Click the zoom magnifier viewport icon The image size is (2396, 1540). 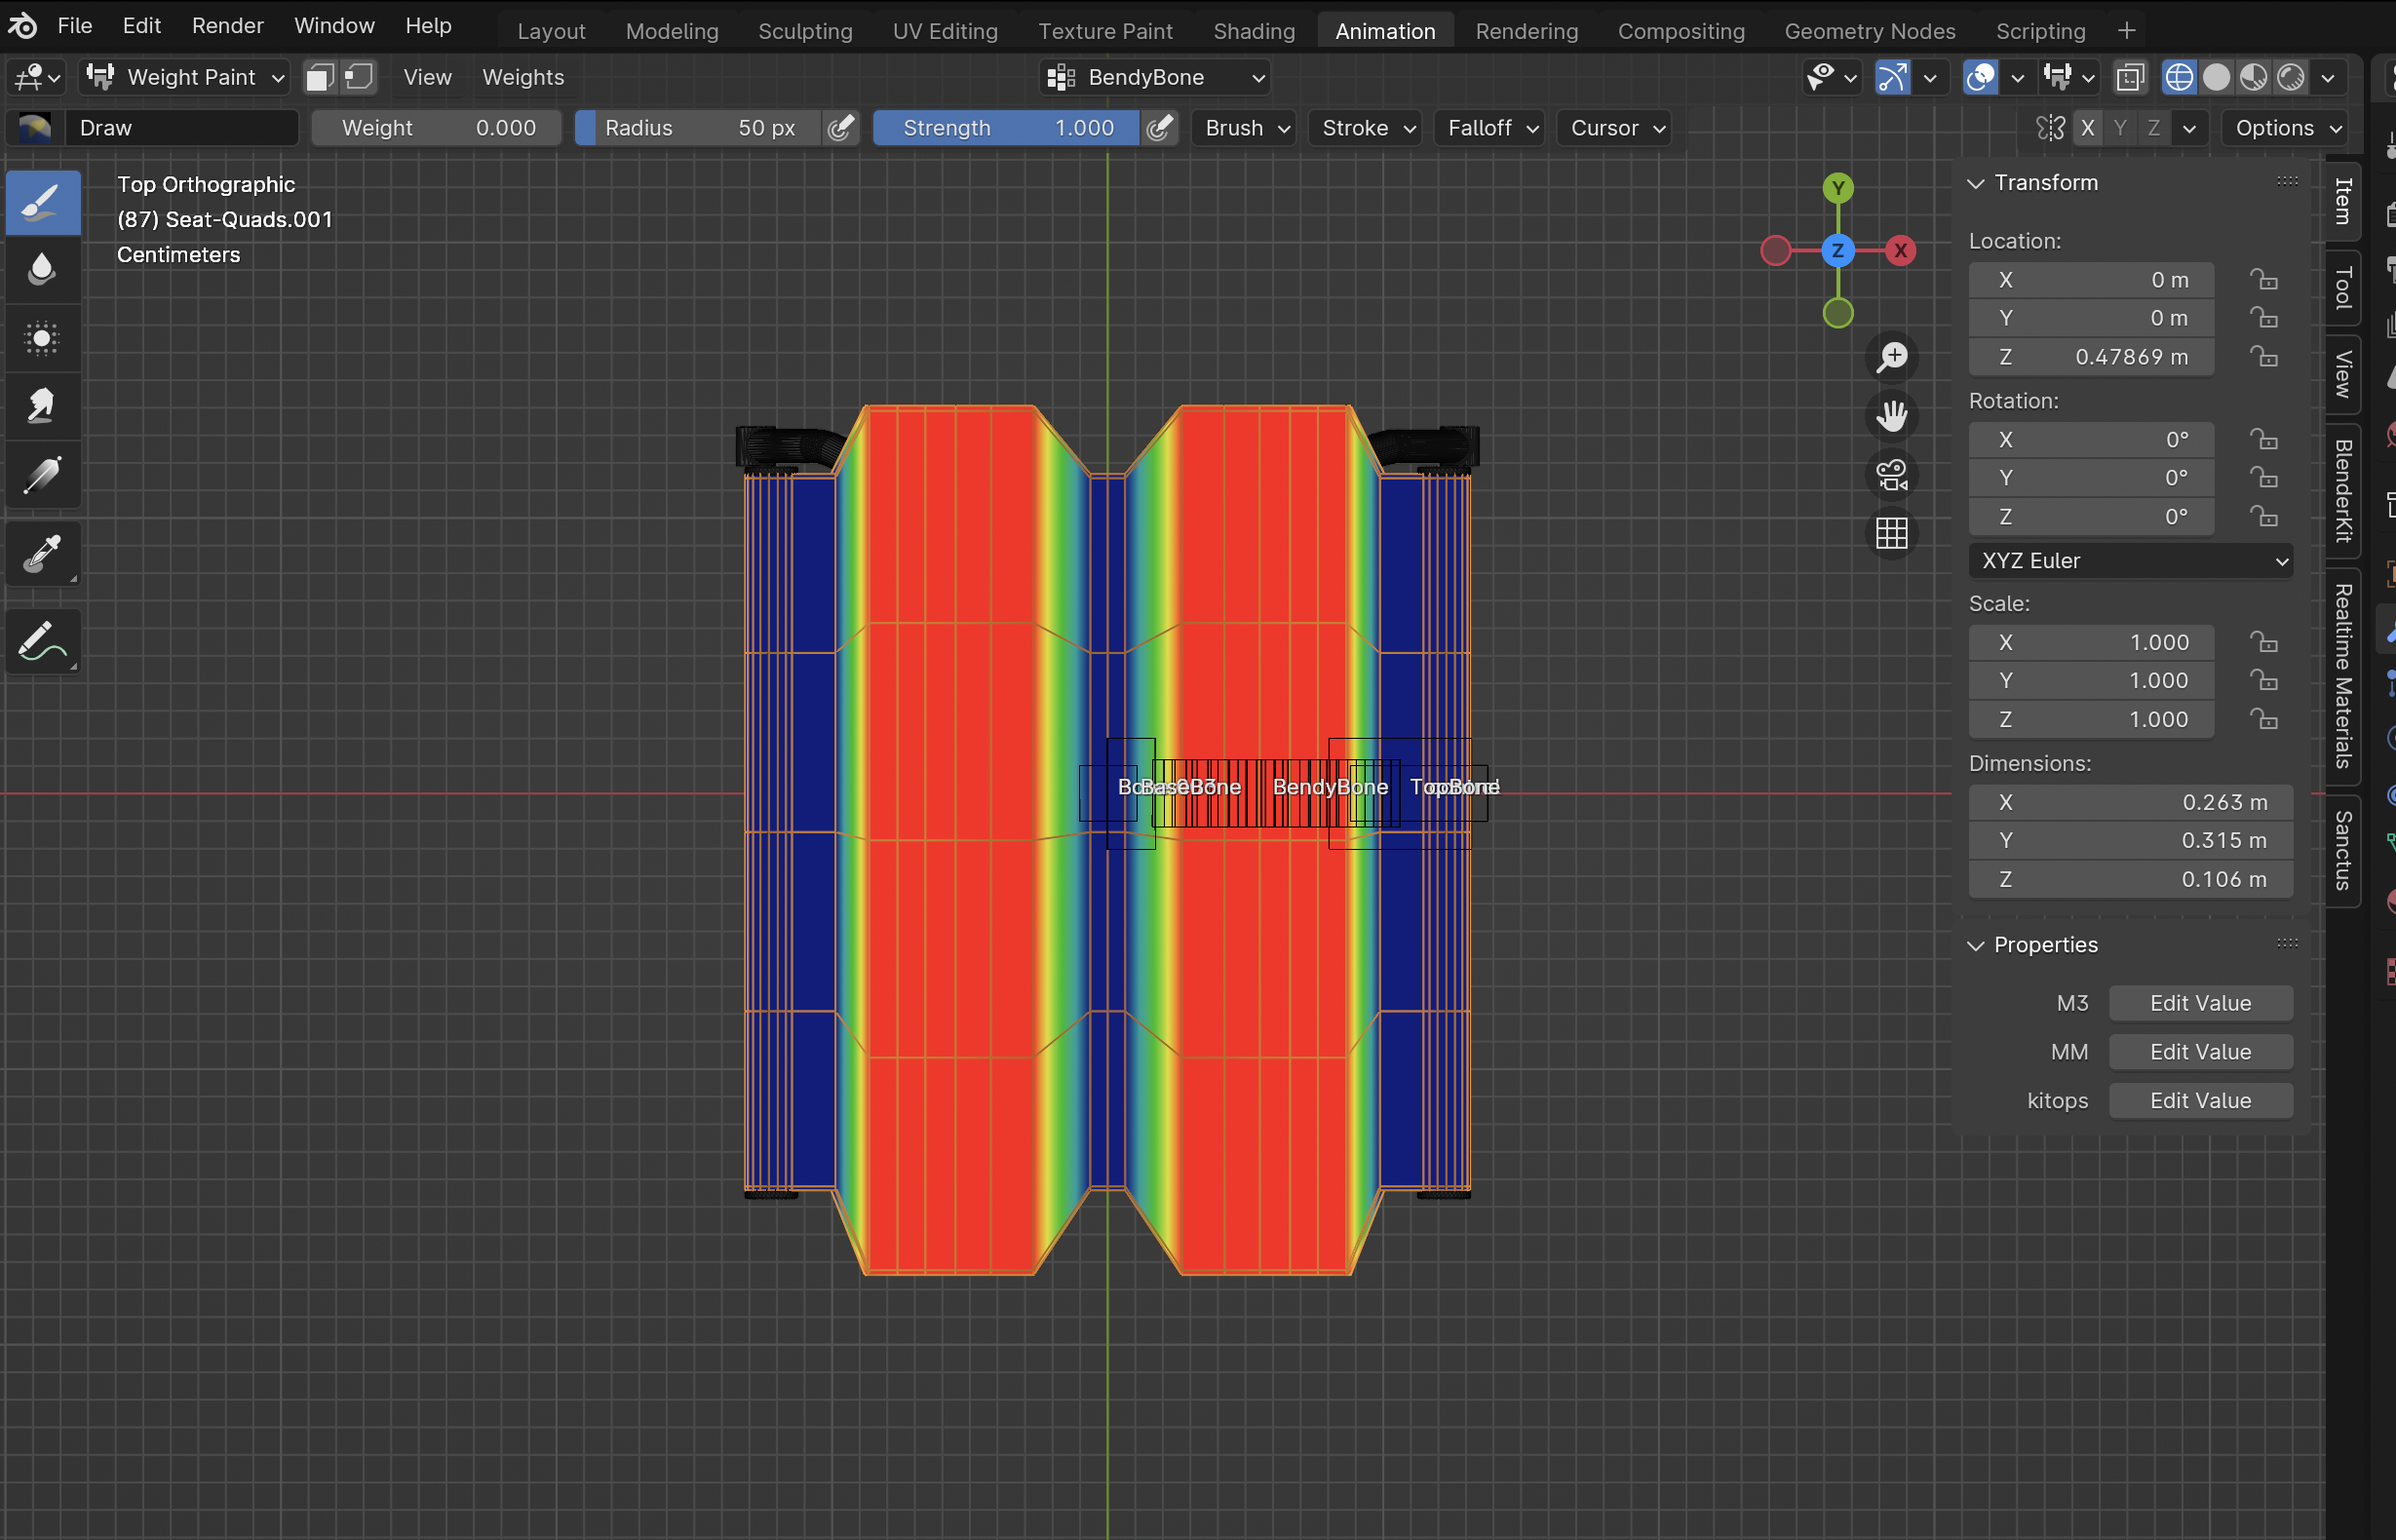pos(1891,357)
